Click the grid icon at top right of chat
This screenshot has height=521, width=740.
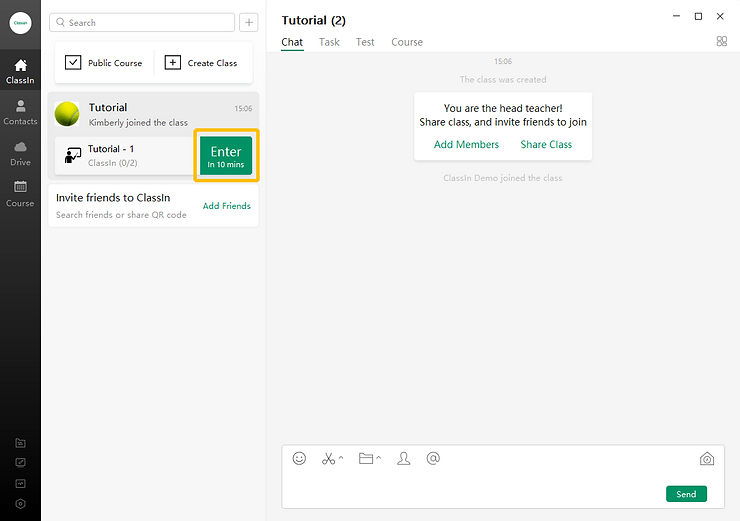pos(722,41)
